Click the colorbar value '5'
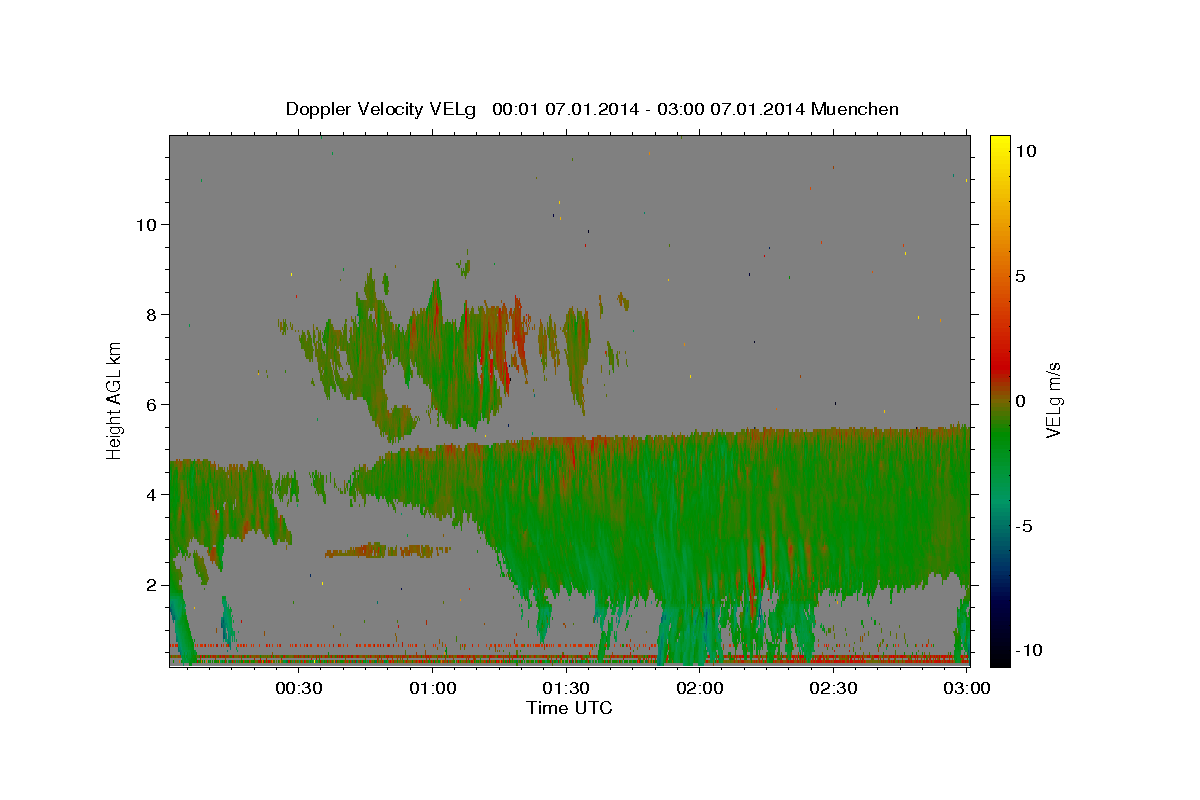This screenshot has width=1200, height=800. click(x=1020, y=276)
